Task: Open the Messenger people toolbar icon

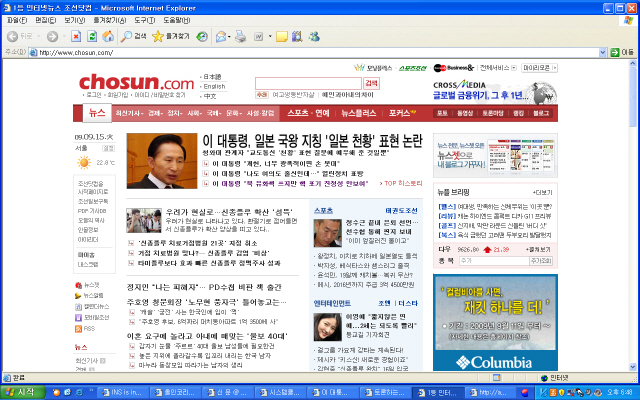Action: (x=314, y=37)
